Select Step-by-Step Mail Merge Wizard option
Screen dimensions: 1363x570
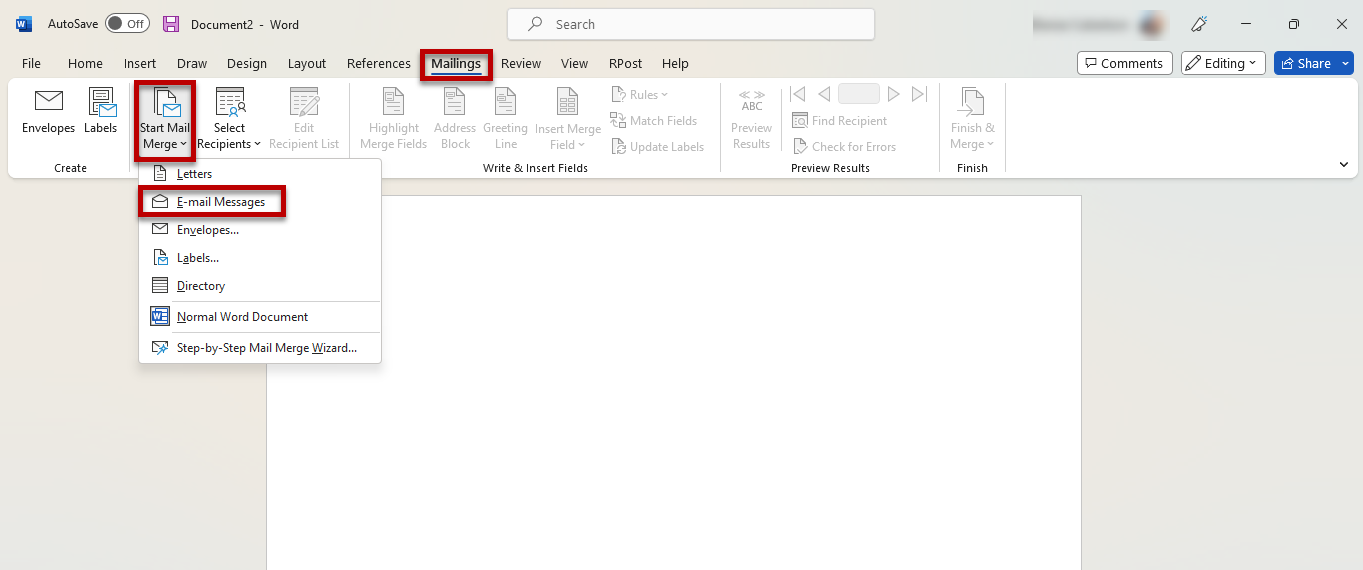coord(266,348)
